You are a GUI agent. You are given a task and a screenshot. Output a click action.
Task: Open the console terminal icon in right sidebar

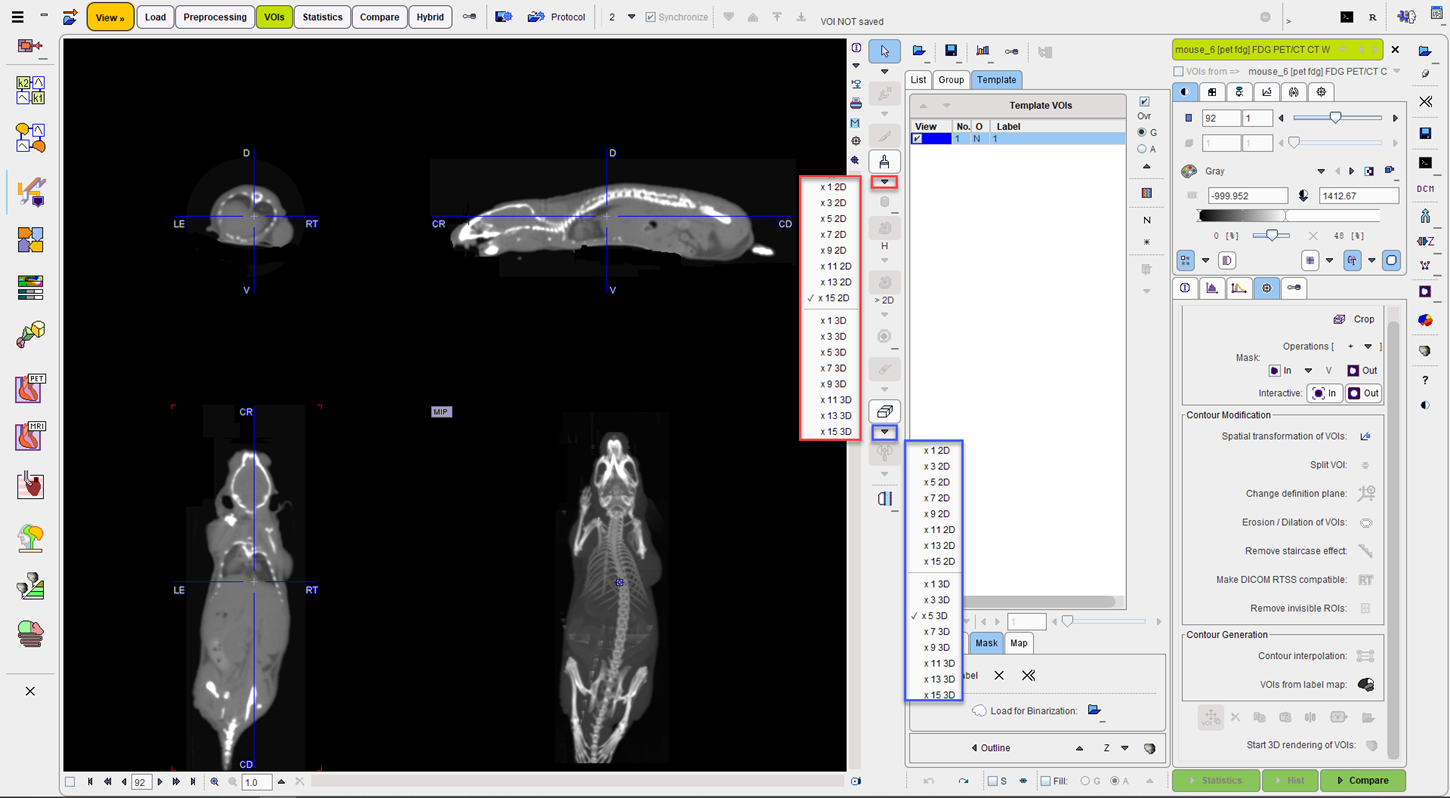[x=1425, y=162]
